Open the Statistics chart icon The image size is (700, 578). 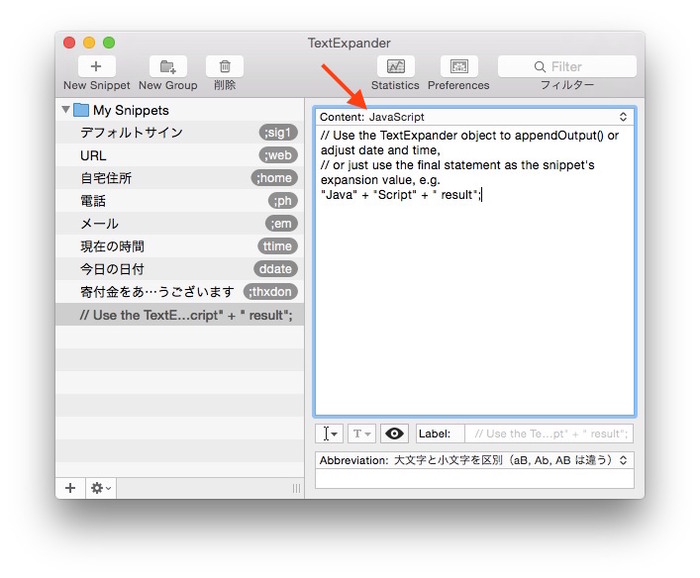point(396,67)
